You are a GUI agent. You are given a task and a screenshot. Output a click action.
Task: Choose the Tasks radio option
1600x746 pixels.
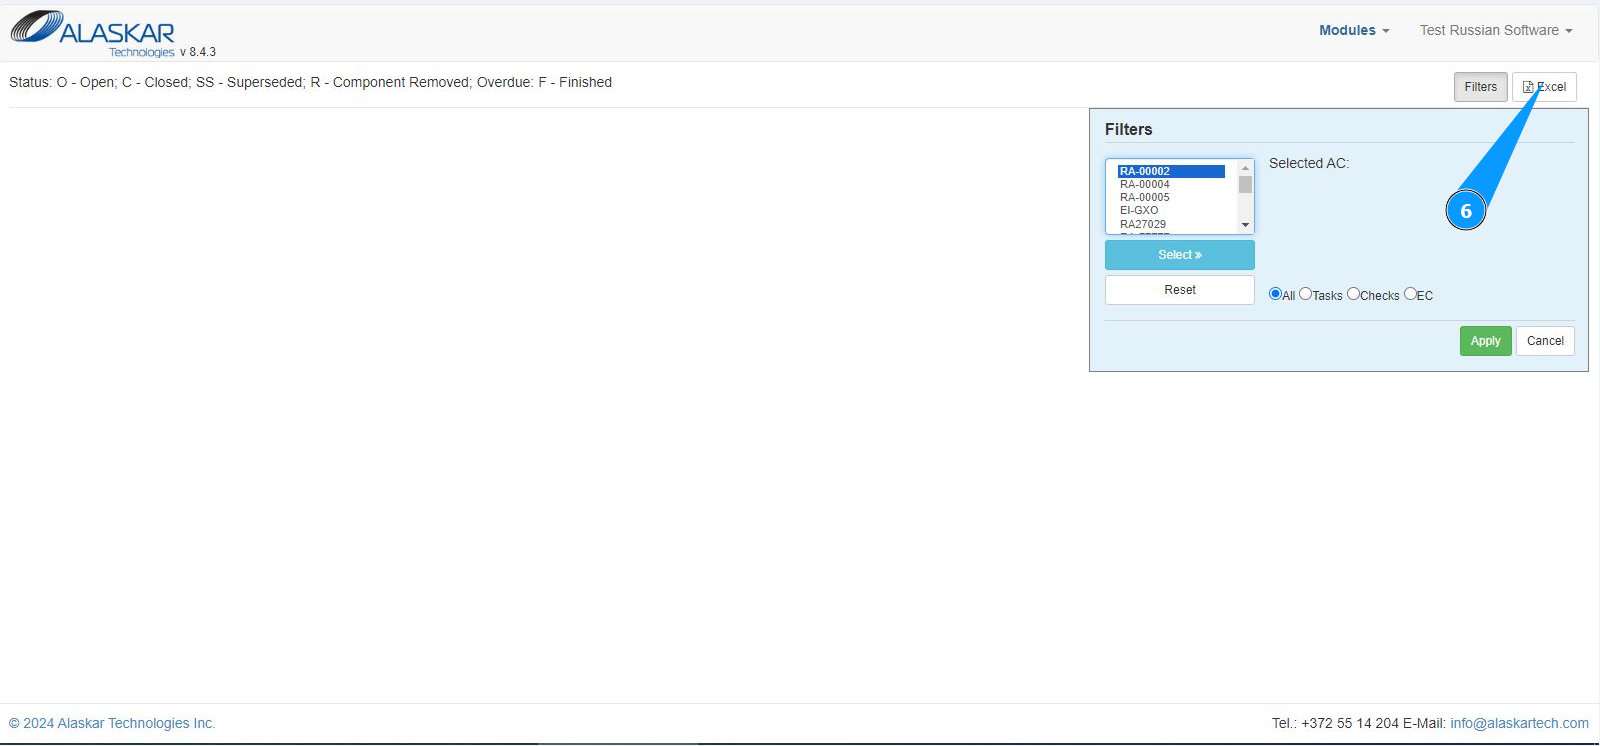[x=1305, y=294]
